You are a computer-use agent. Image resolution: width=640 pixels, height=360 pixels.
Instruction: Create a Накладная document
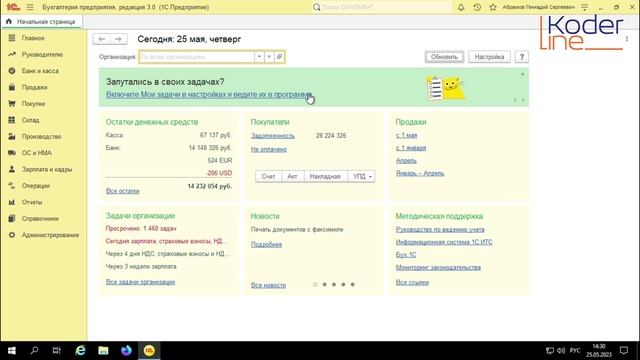tap(325, 176)
